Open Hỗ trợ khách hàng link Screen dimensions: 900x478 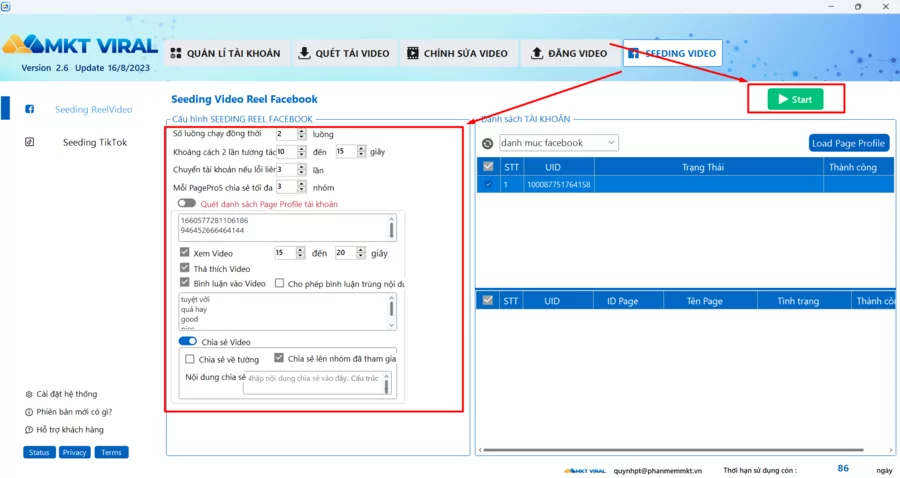coord(70,430)
